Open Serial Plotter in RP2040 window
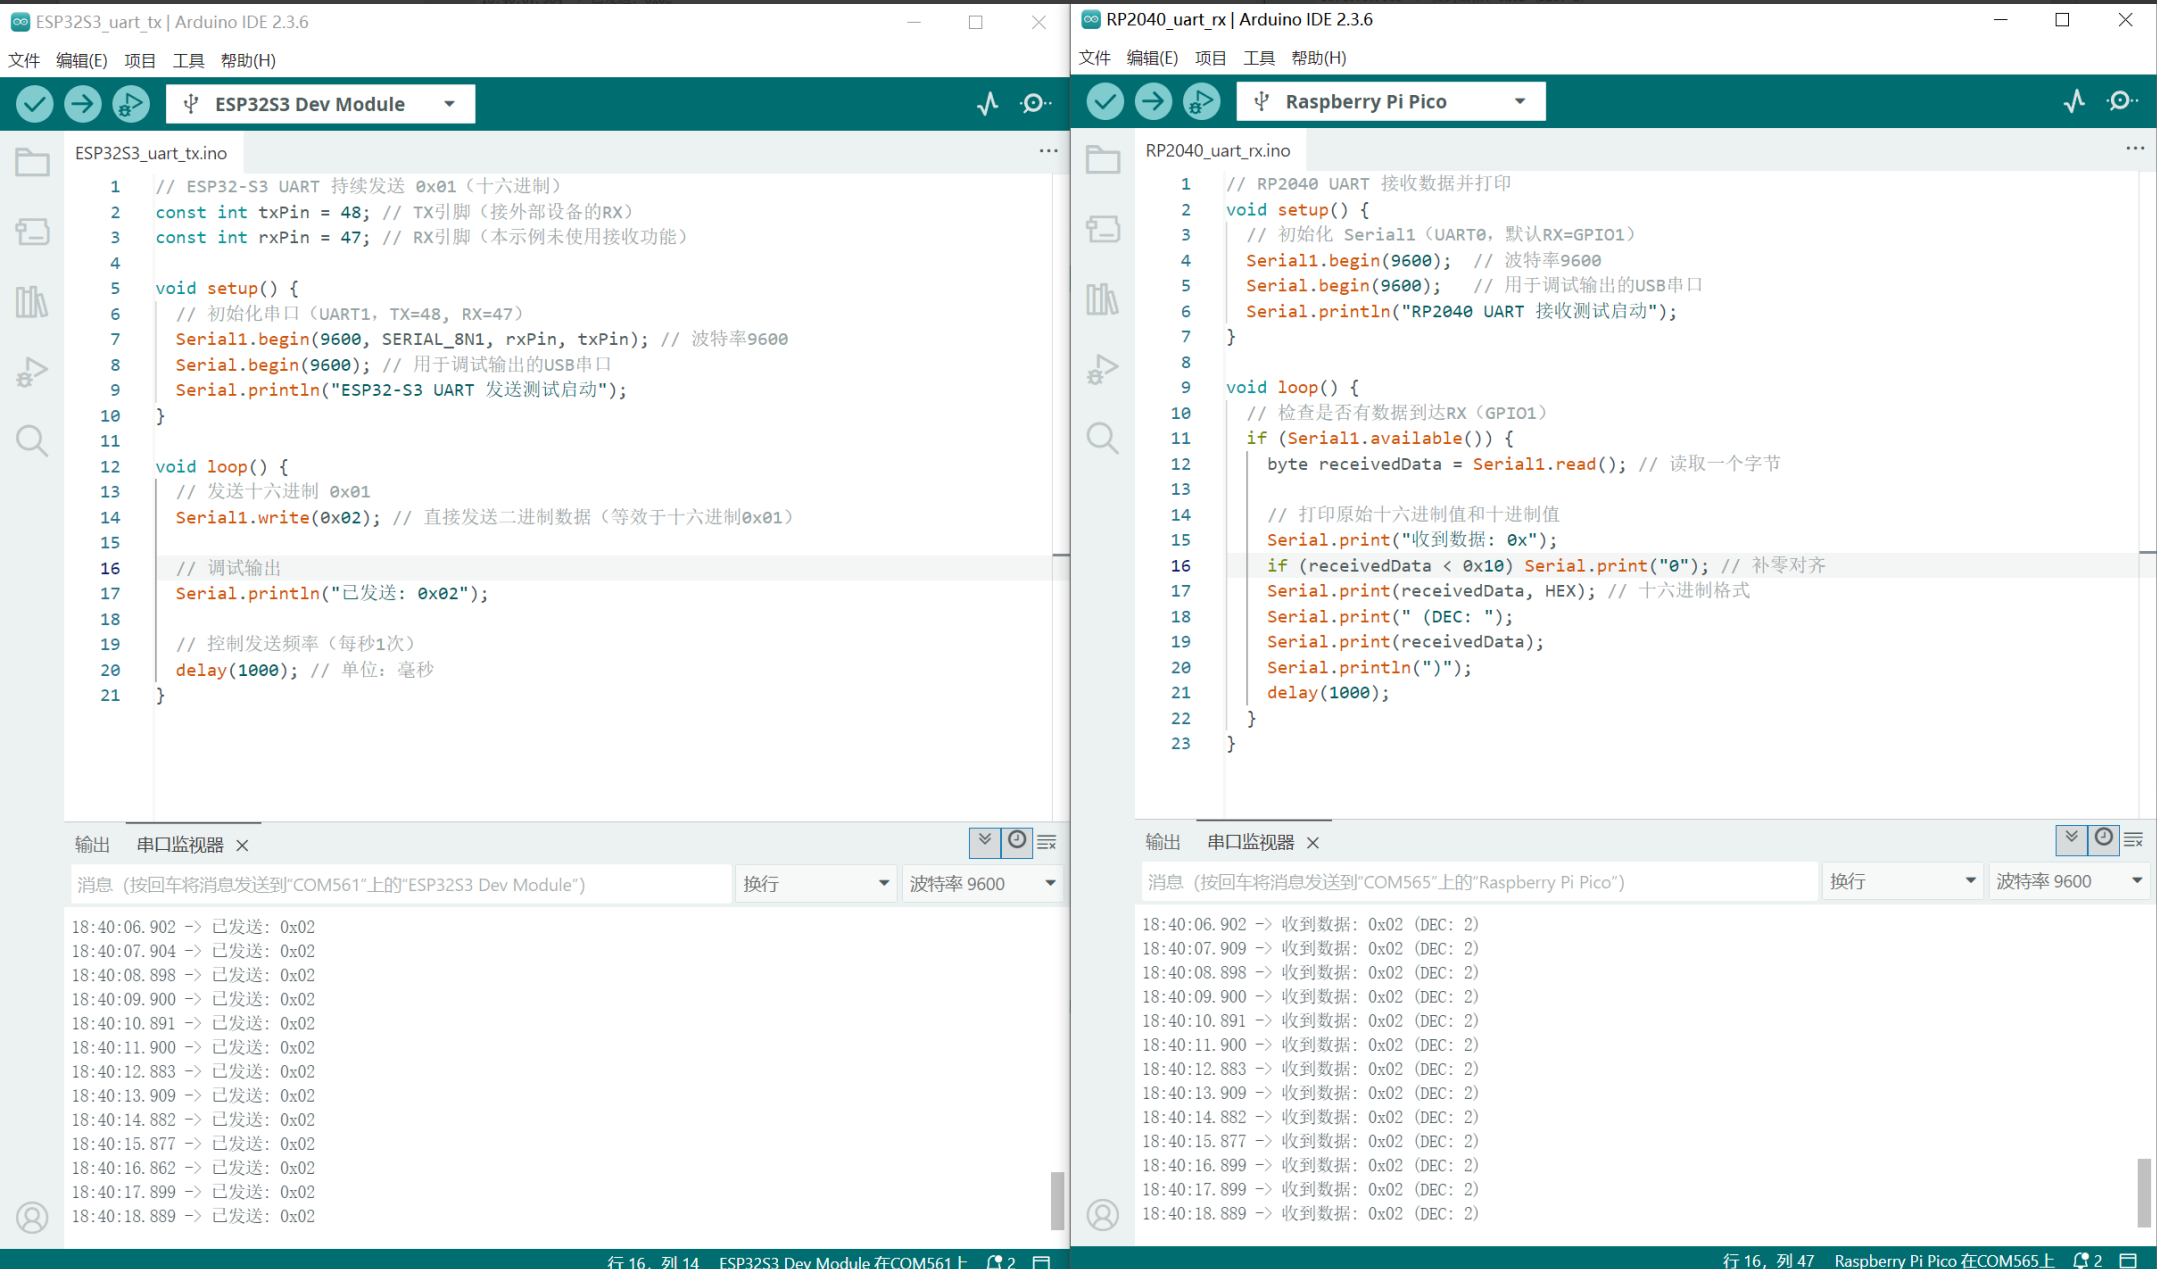This screenshot has height=1269, width=2157. click(2075, 101)
